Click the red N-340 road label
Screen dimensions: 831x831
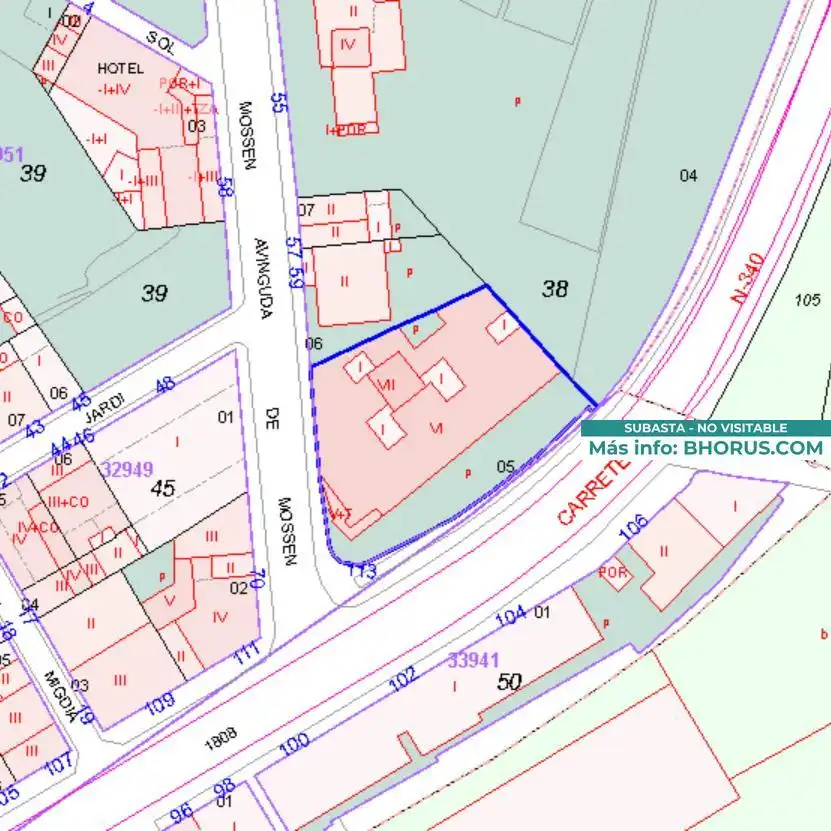click(747, 279)
